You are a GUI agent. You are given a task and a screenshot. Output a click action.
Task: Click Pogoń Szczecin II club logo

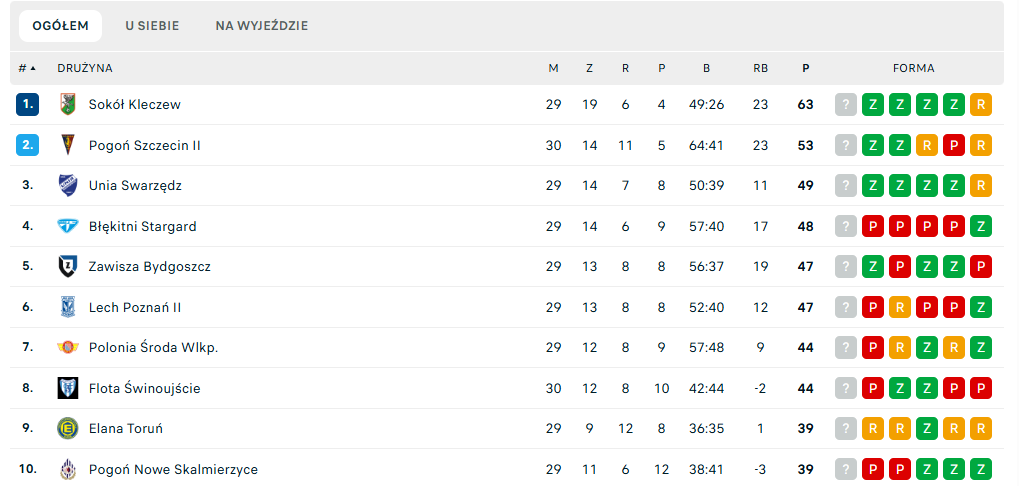pos(68,145)
